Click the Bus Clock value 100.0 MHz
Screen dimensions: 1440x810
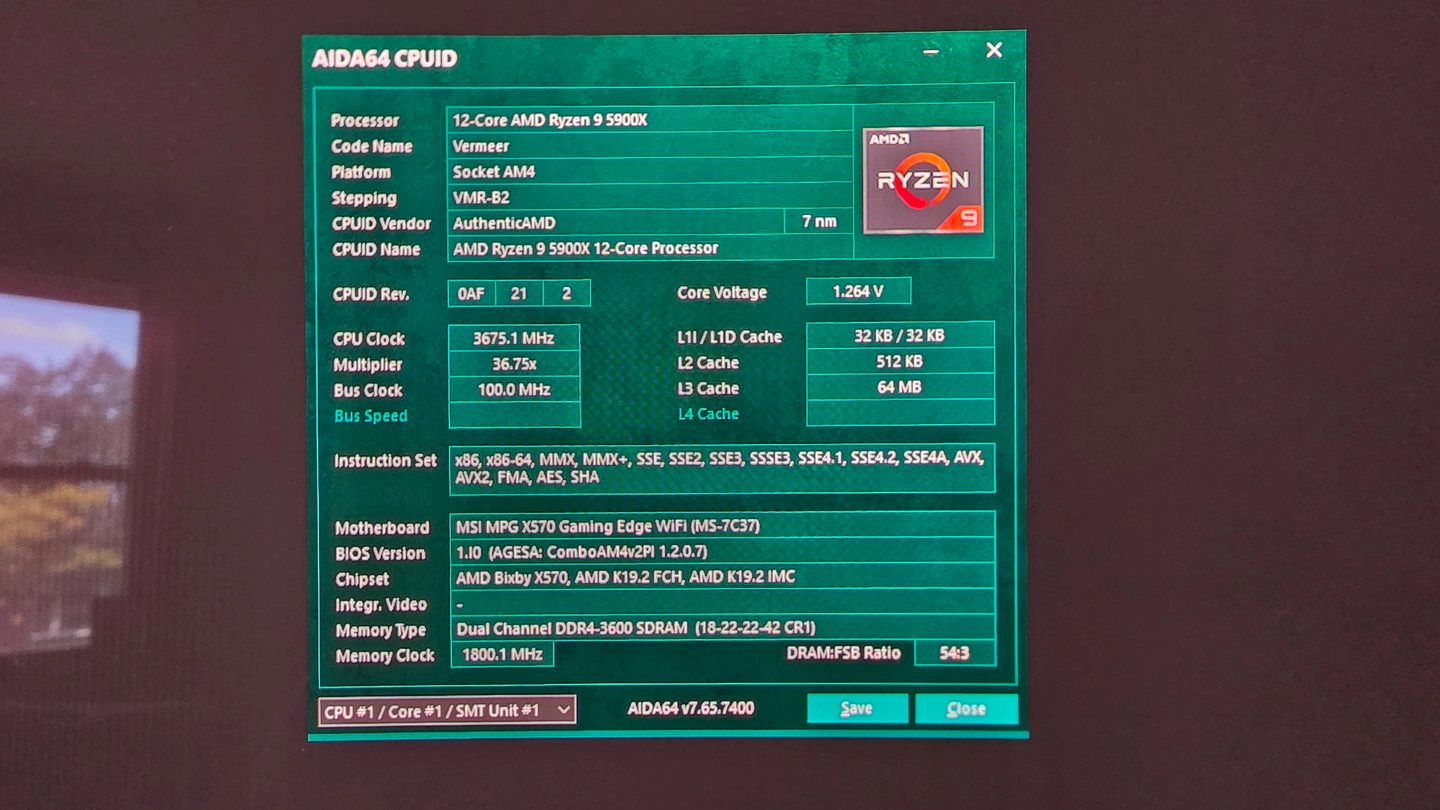point(514,390)
